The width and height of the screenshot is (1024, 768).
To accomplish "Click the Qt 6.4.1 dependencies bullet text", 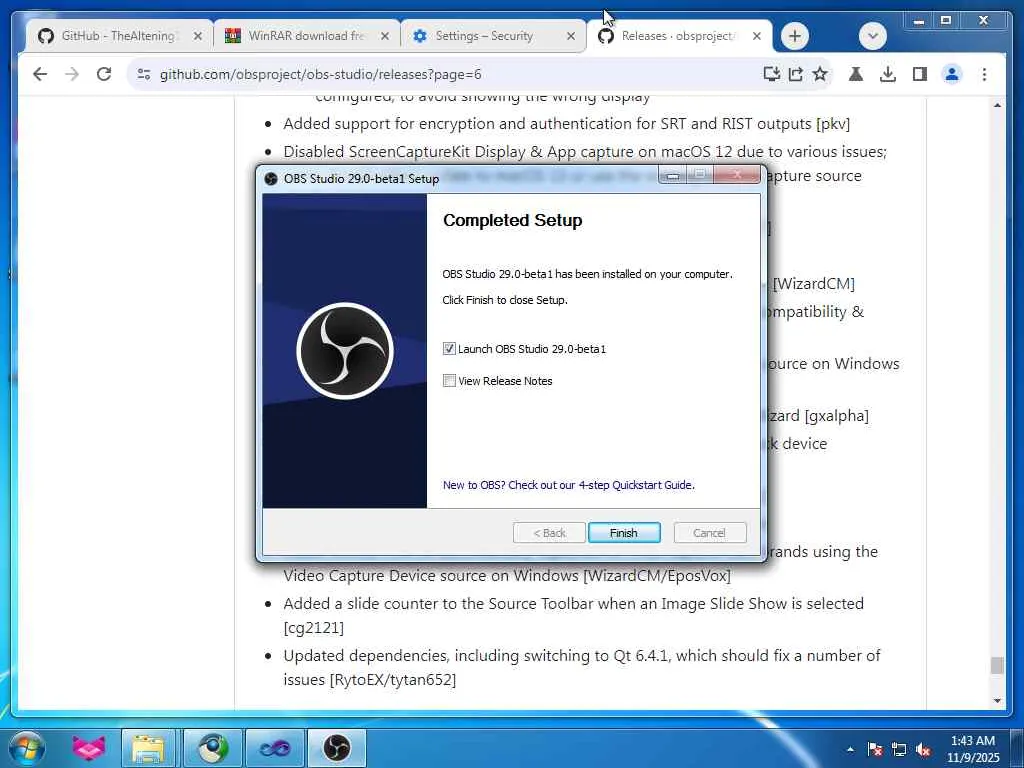I will pos(582,667).
